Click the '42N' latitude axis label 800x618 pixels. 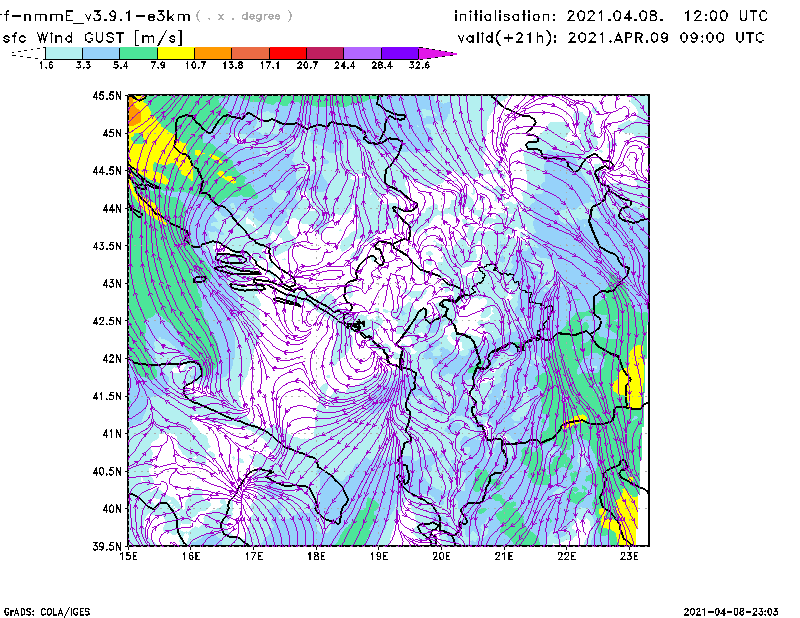(112, 358)
